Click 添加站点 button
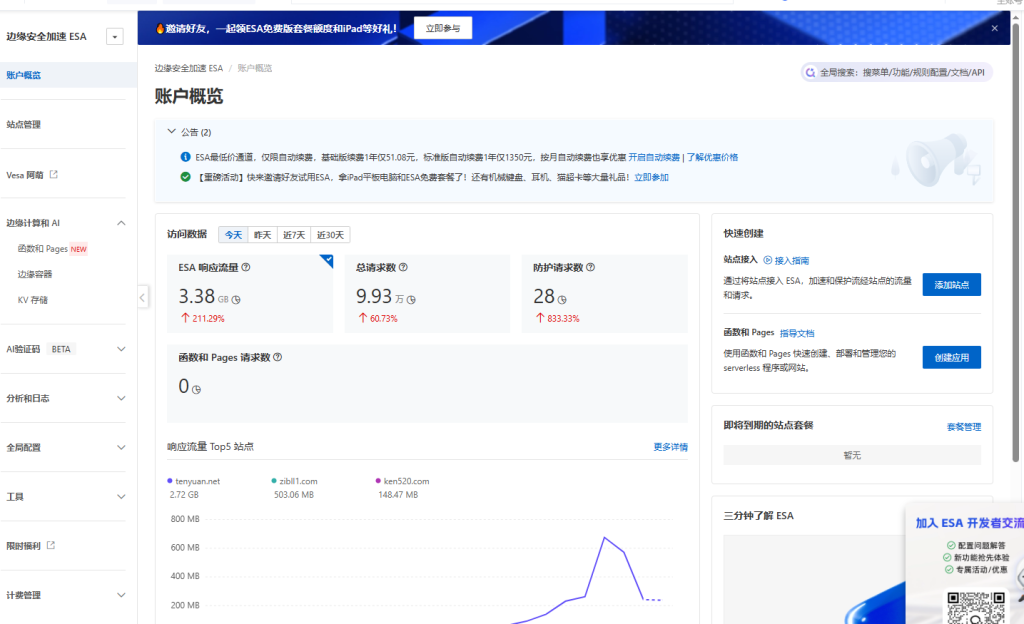 tap(952, 285)
